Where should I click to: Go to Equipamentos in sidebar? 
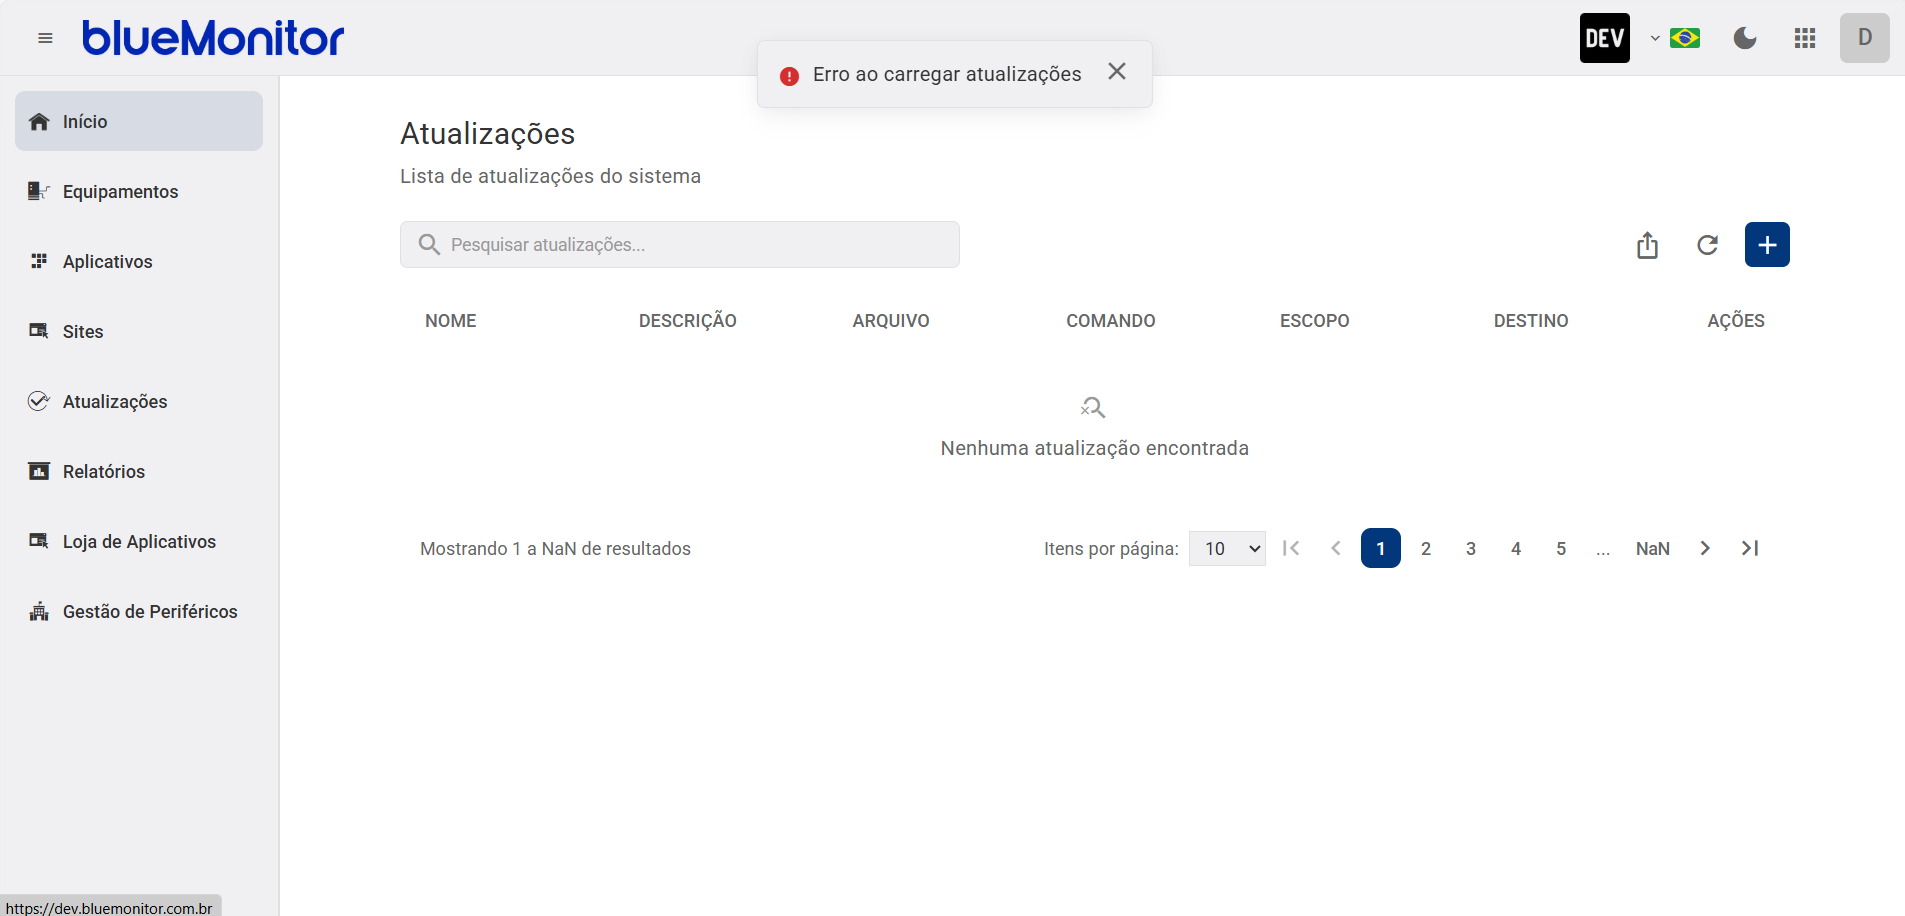120,191
